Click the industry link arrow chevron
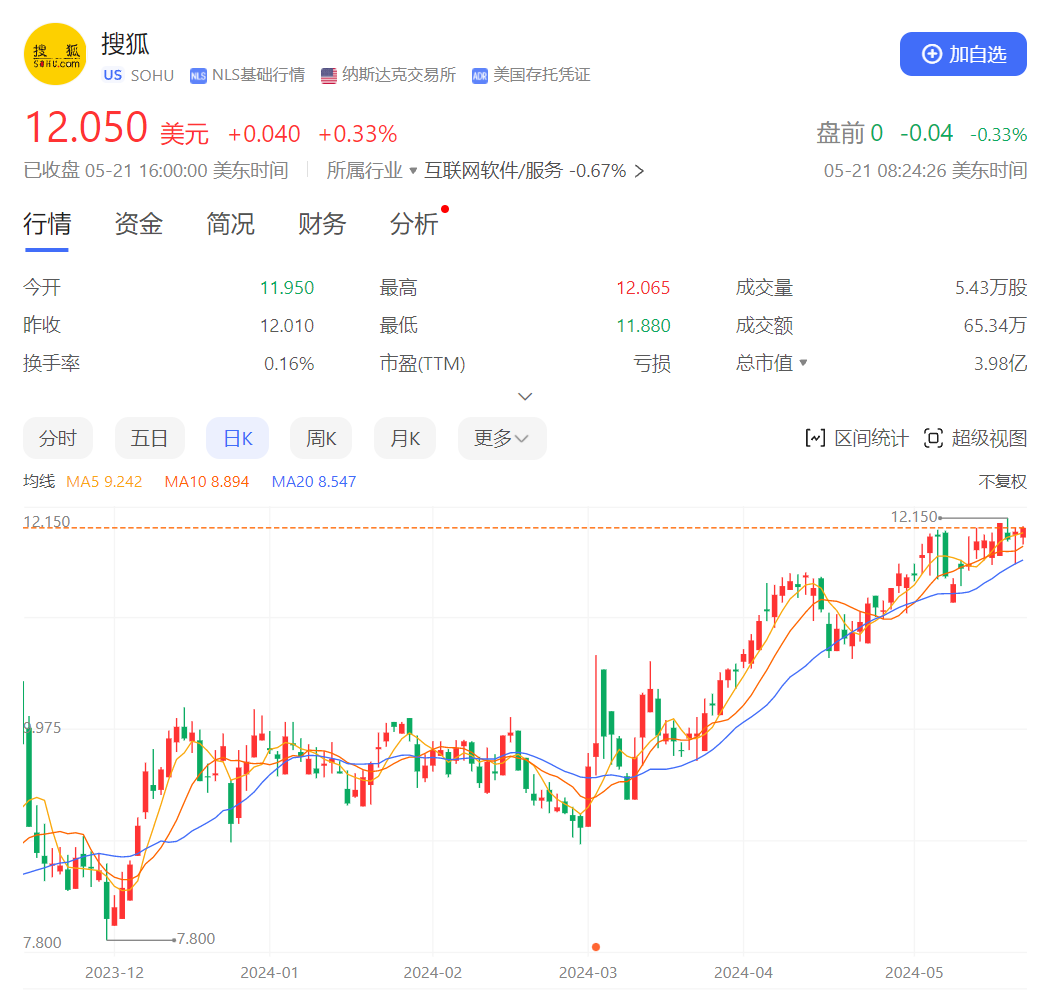The height and width of the screenshot is (996, 1049). point(640,171)
